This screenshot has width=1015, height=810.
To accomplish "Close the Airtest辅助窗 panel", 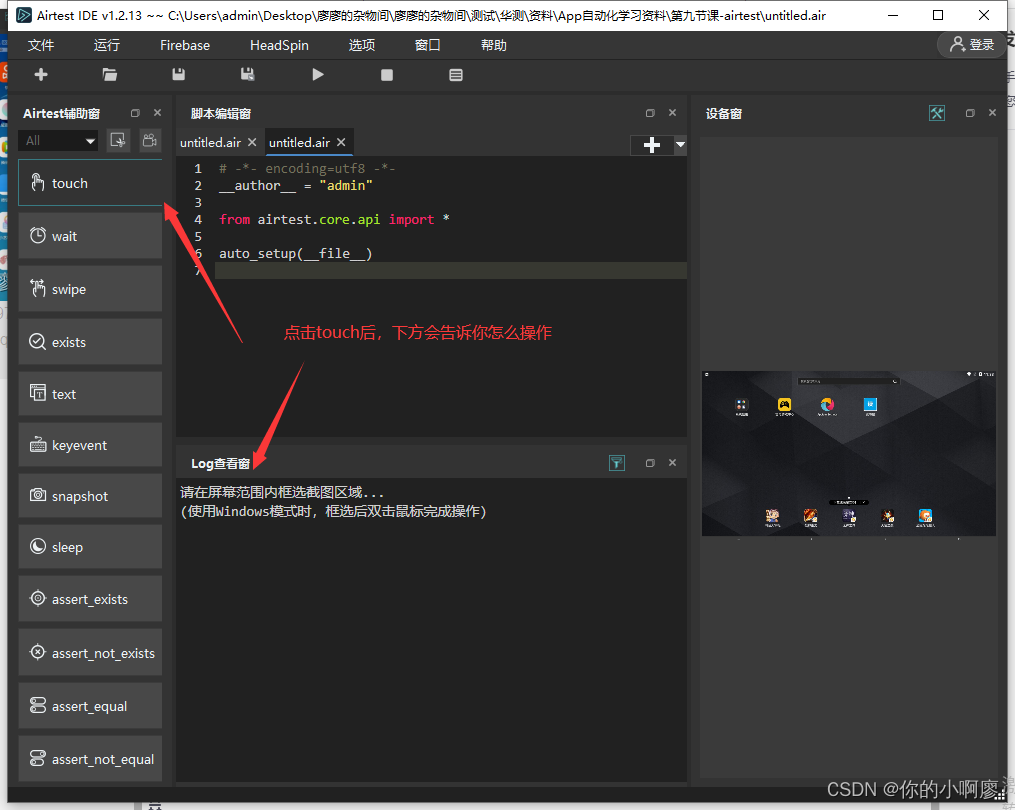I will (x=157, y=113).
